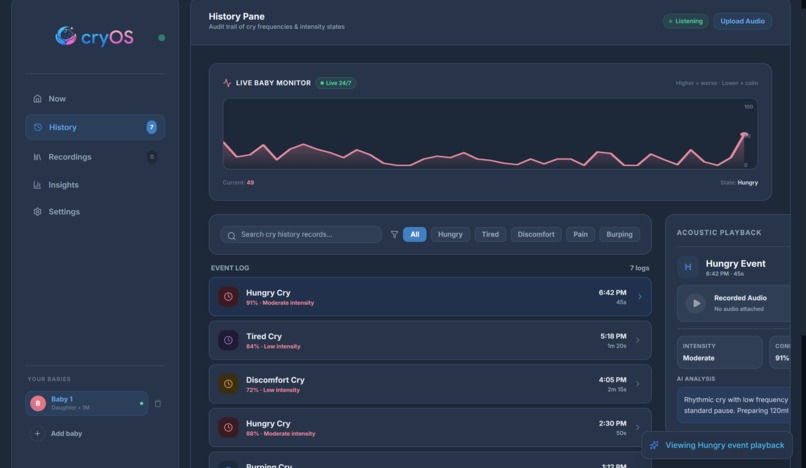Filter the event log by Tired
Screen dimensions: 806x468
click(490, 235)
